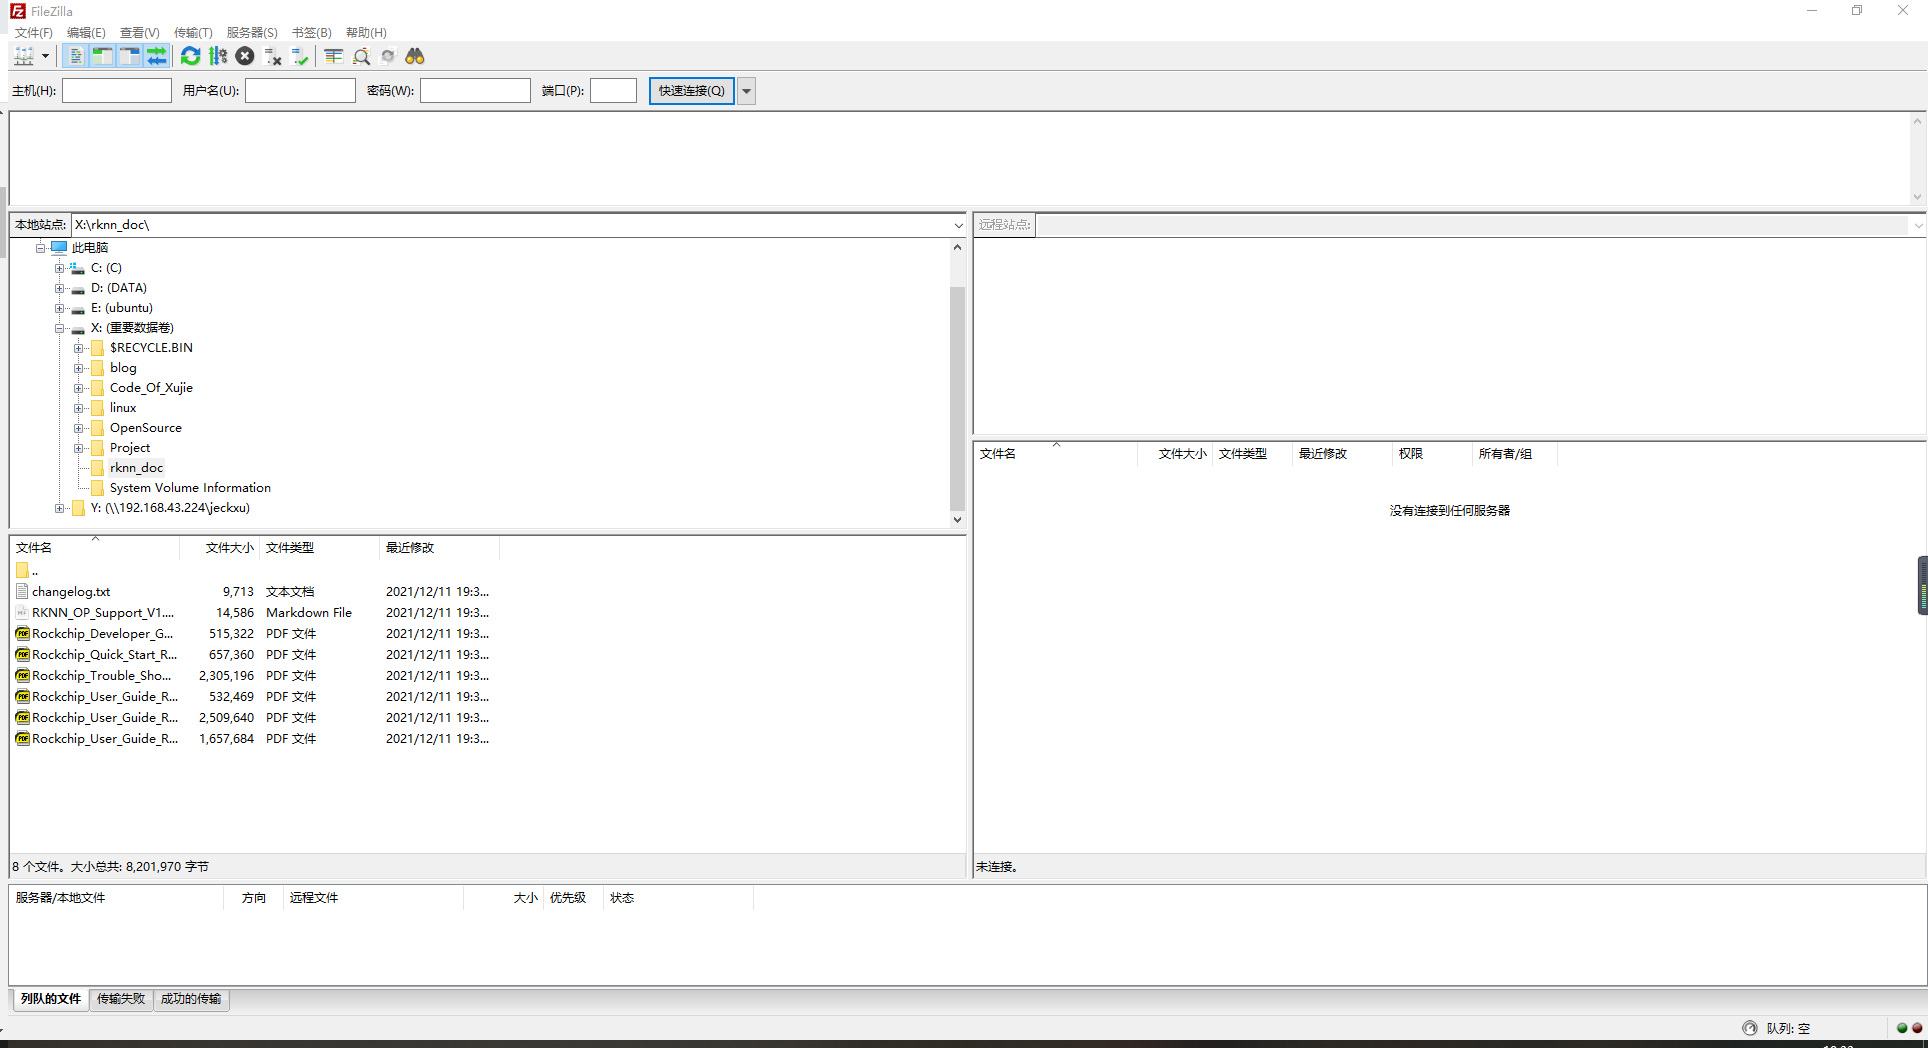The height and width of the screenshot is (1048, 1928).
Task: Refresh the file and folder lists
Action: (191, 56)
